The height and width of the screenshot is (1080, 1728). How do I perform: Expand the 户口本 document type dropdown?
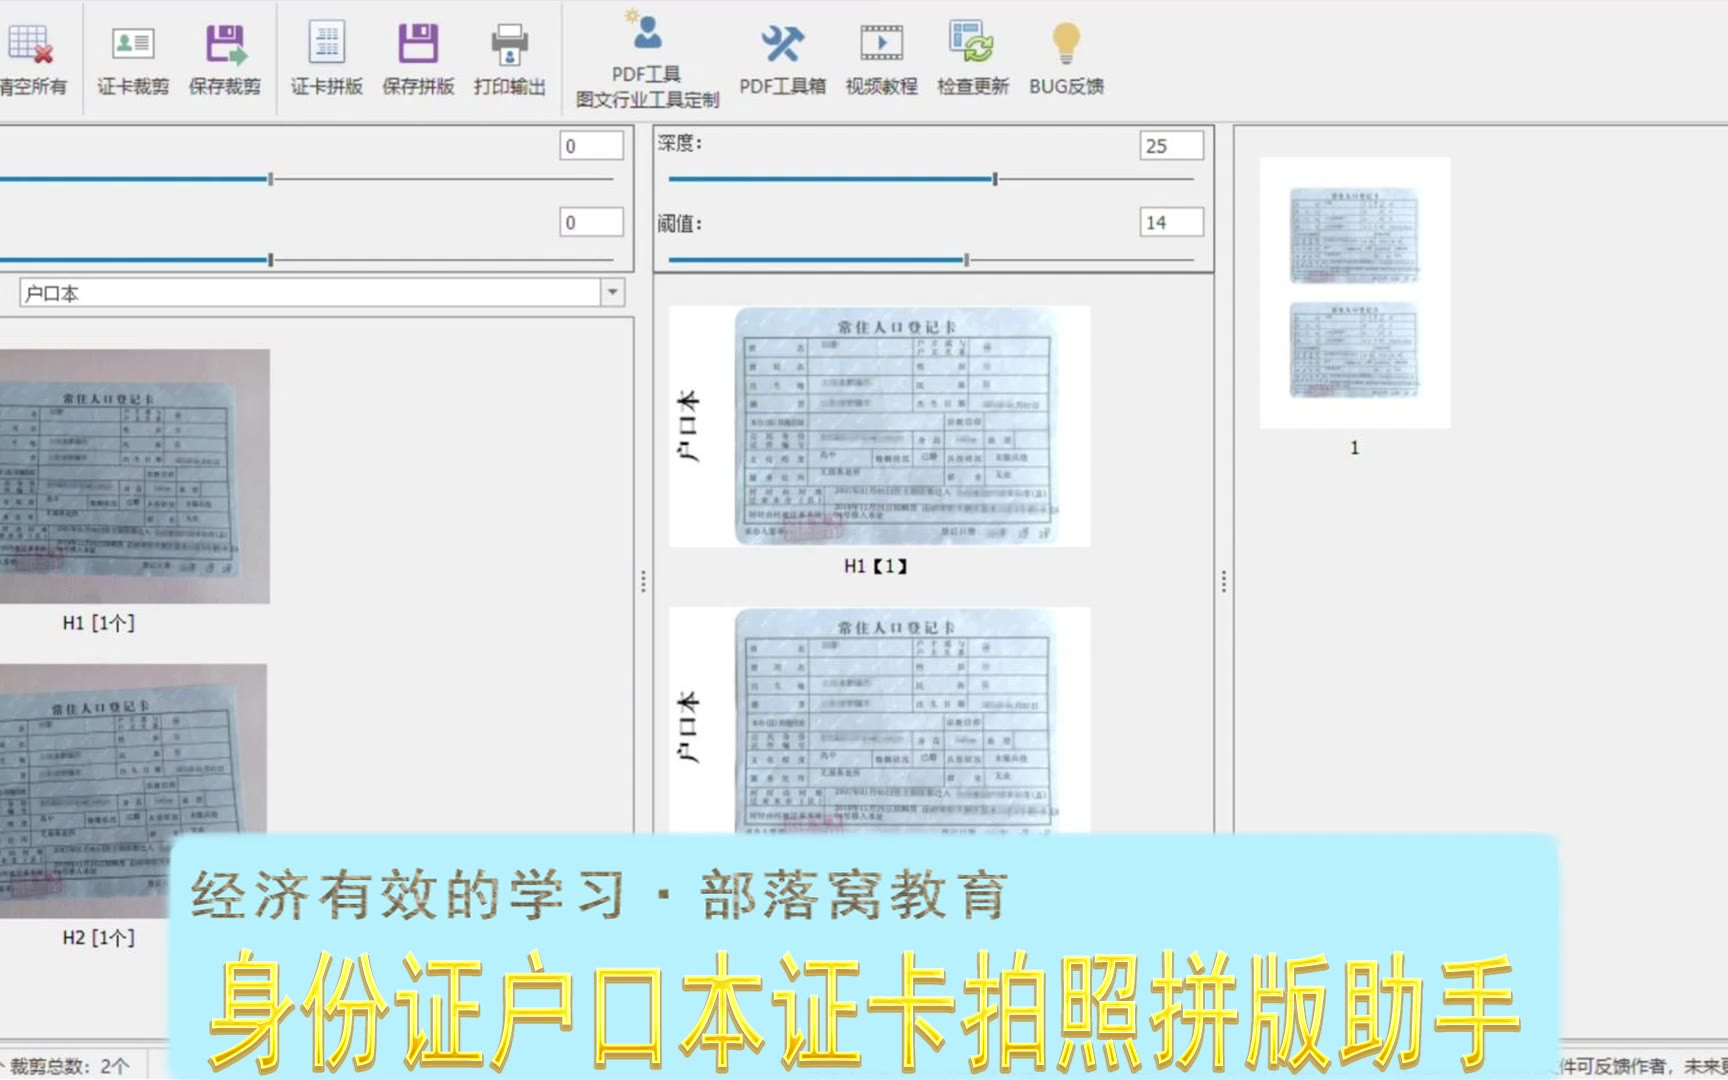click(613, 293)
